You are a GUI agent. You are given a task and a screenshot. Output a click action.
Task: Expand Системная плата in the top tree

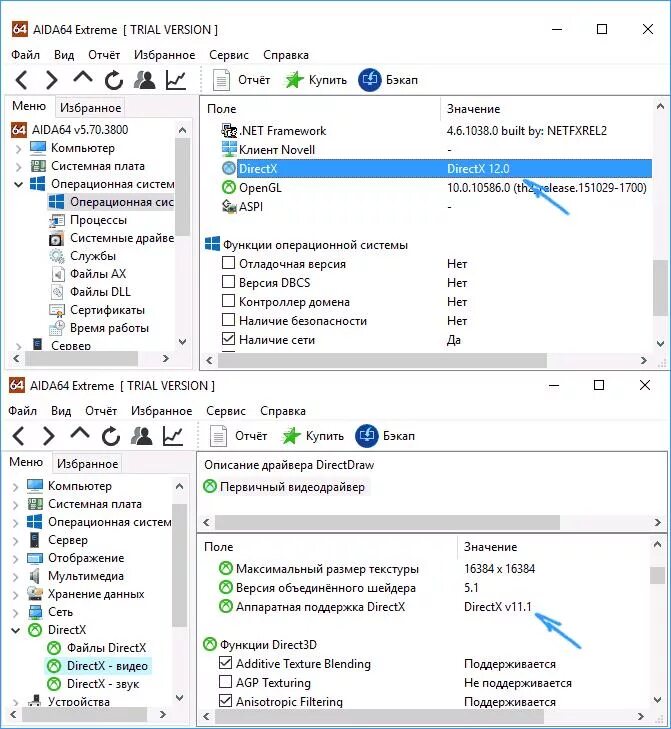click(18, 166)
